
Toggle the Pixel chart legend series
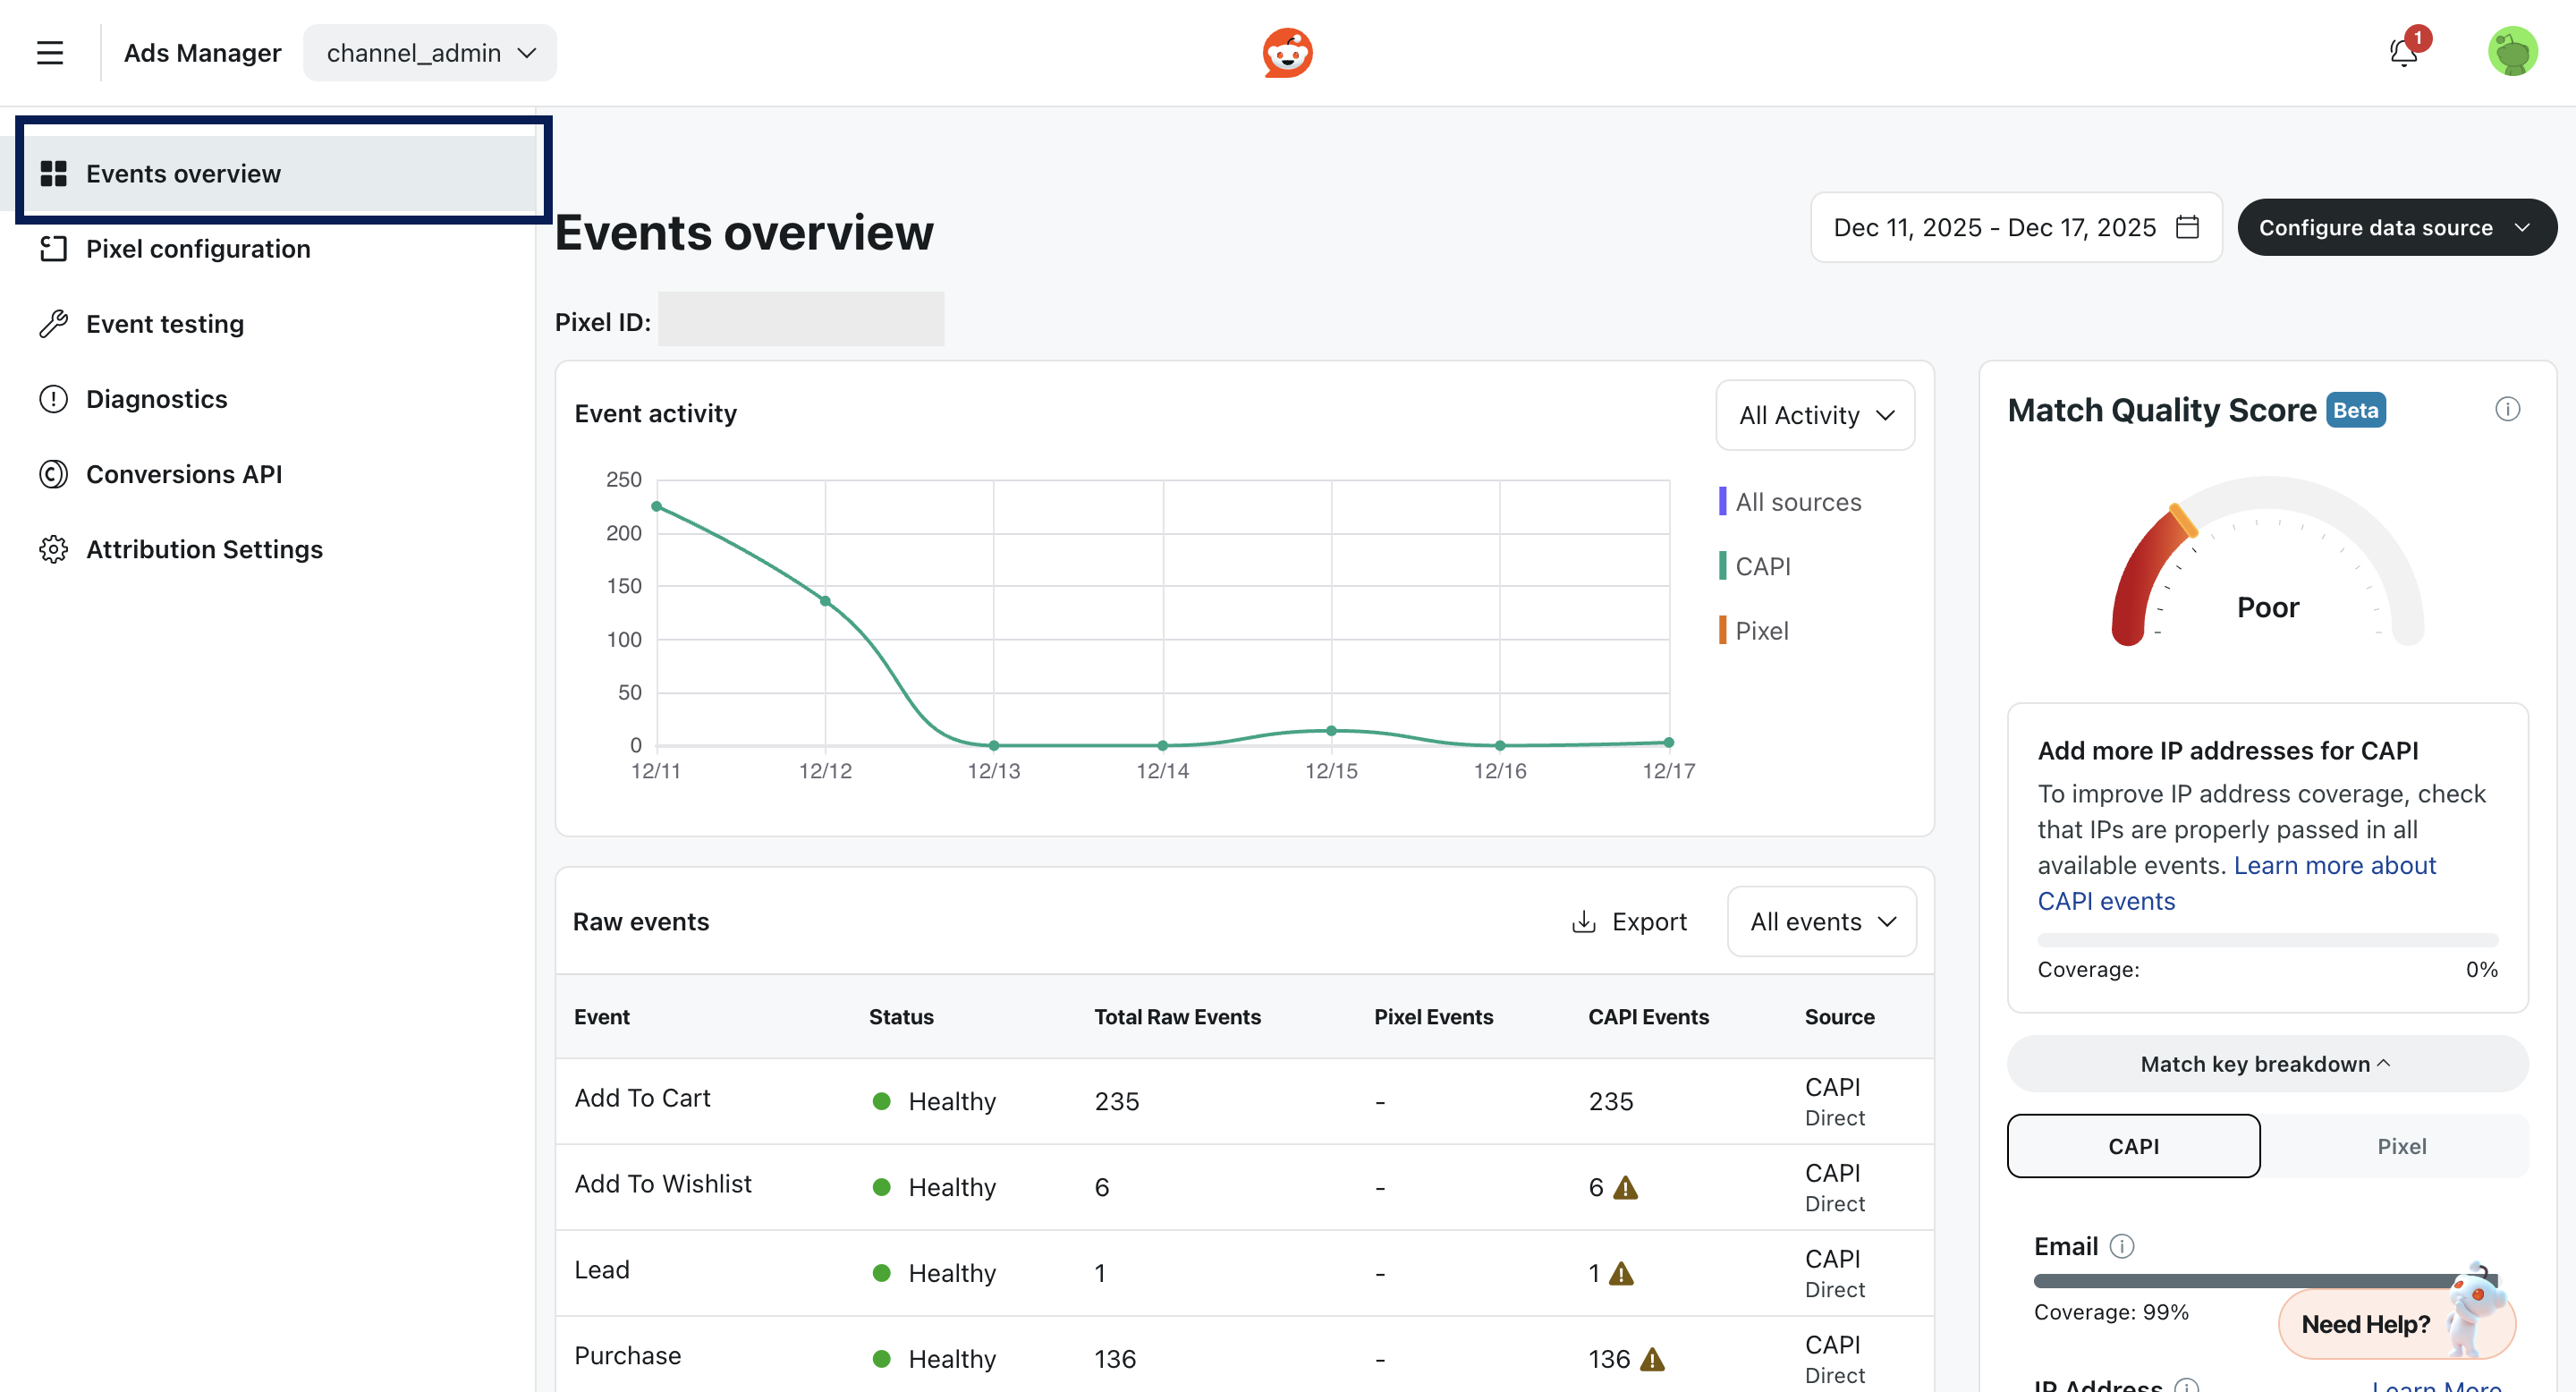(x=1760, y=631)
